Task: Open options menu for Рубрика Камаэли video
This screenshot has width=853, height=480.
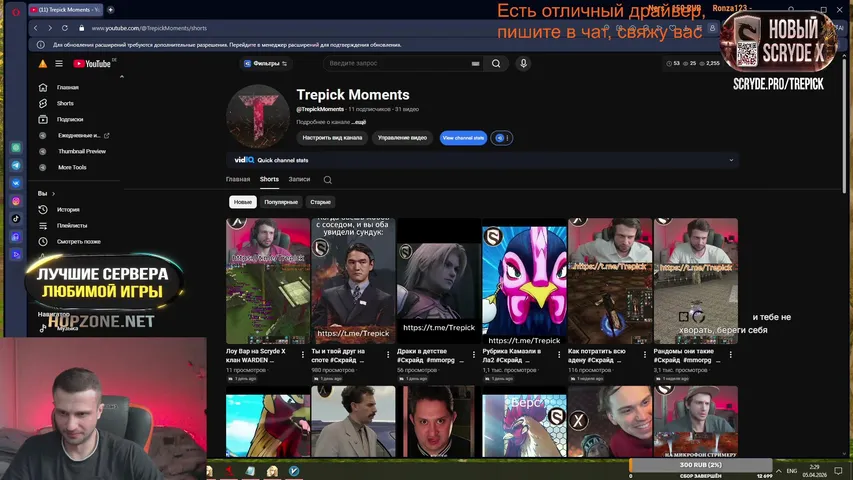Action: (x=559, y=354)
